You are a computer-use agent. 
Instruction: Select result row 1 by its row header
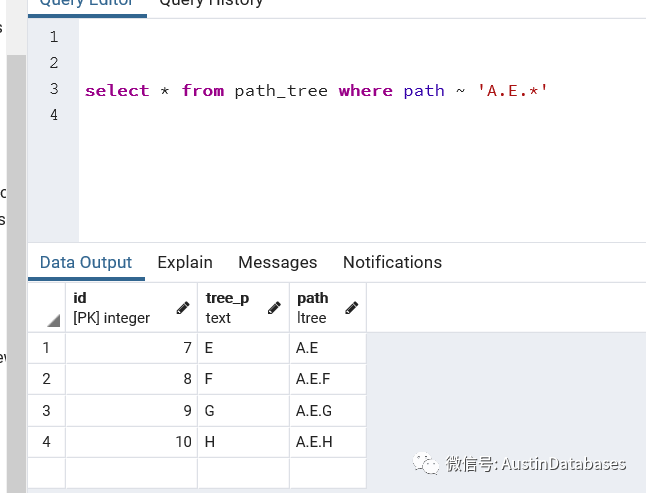(46, 349)
